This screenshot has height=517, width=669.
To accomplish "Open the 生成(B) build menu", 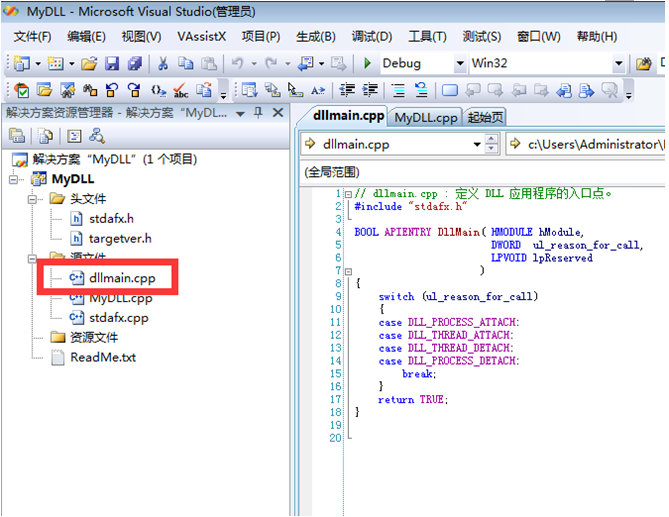I will click(x=316, y=37).
